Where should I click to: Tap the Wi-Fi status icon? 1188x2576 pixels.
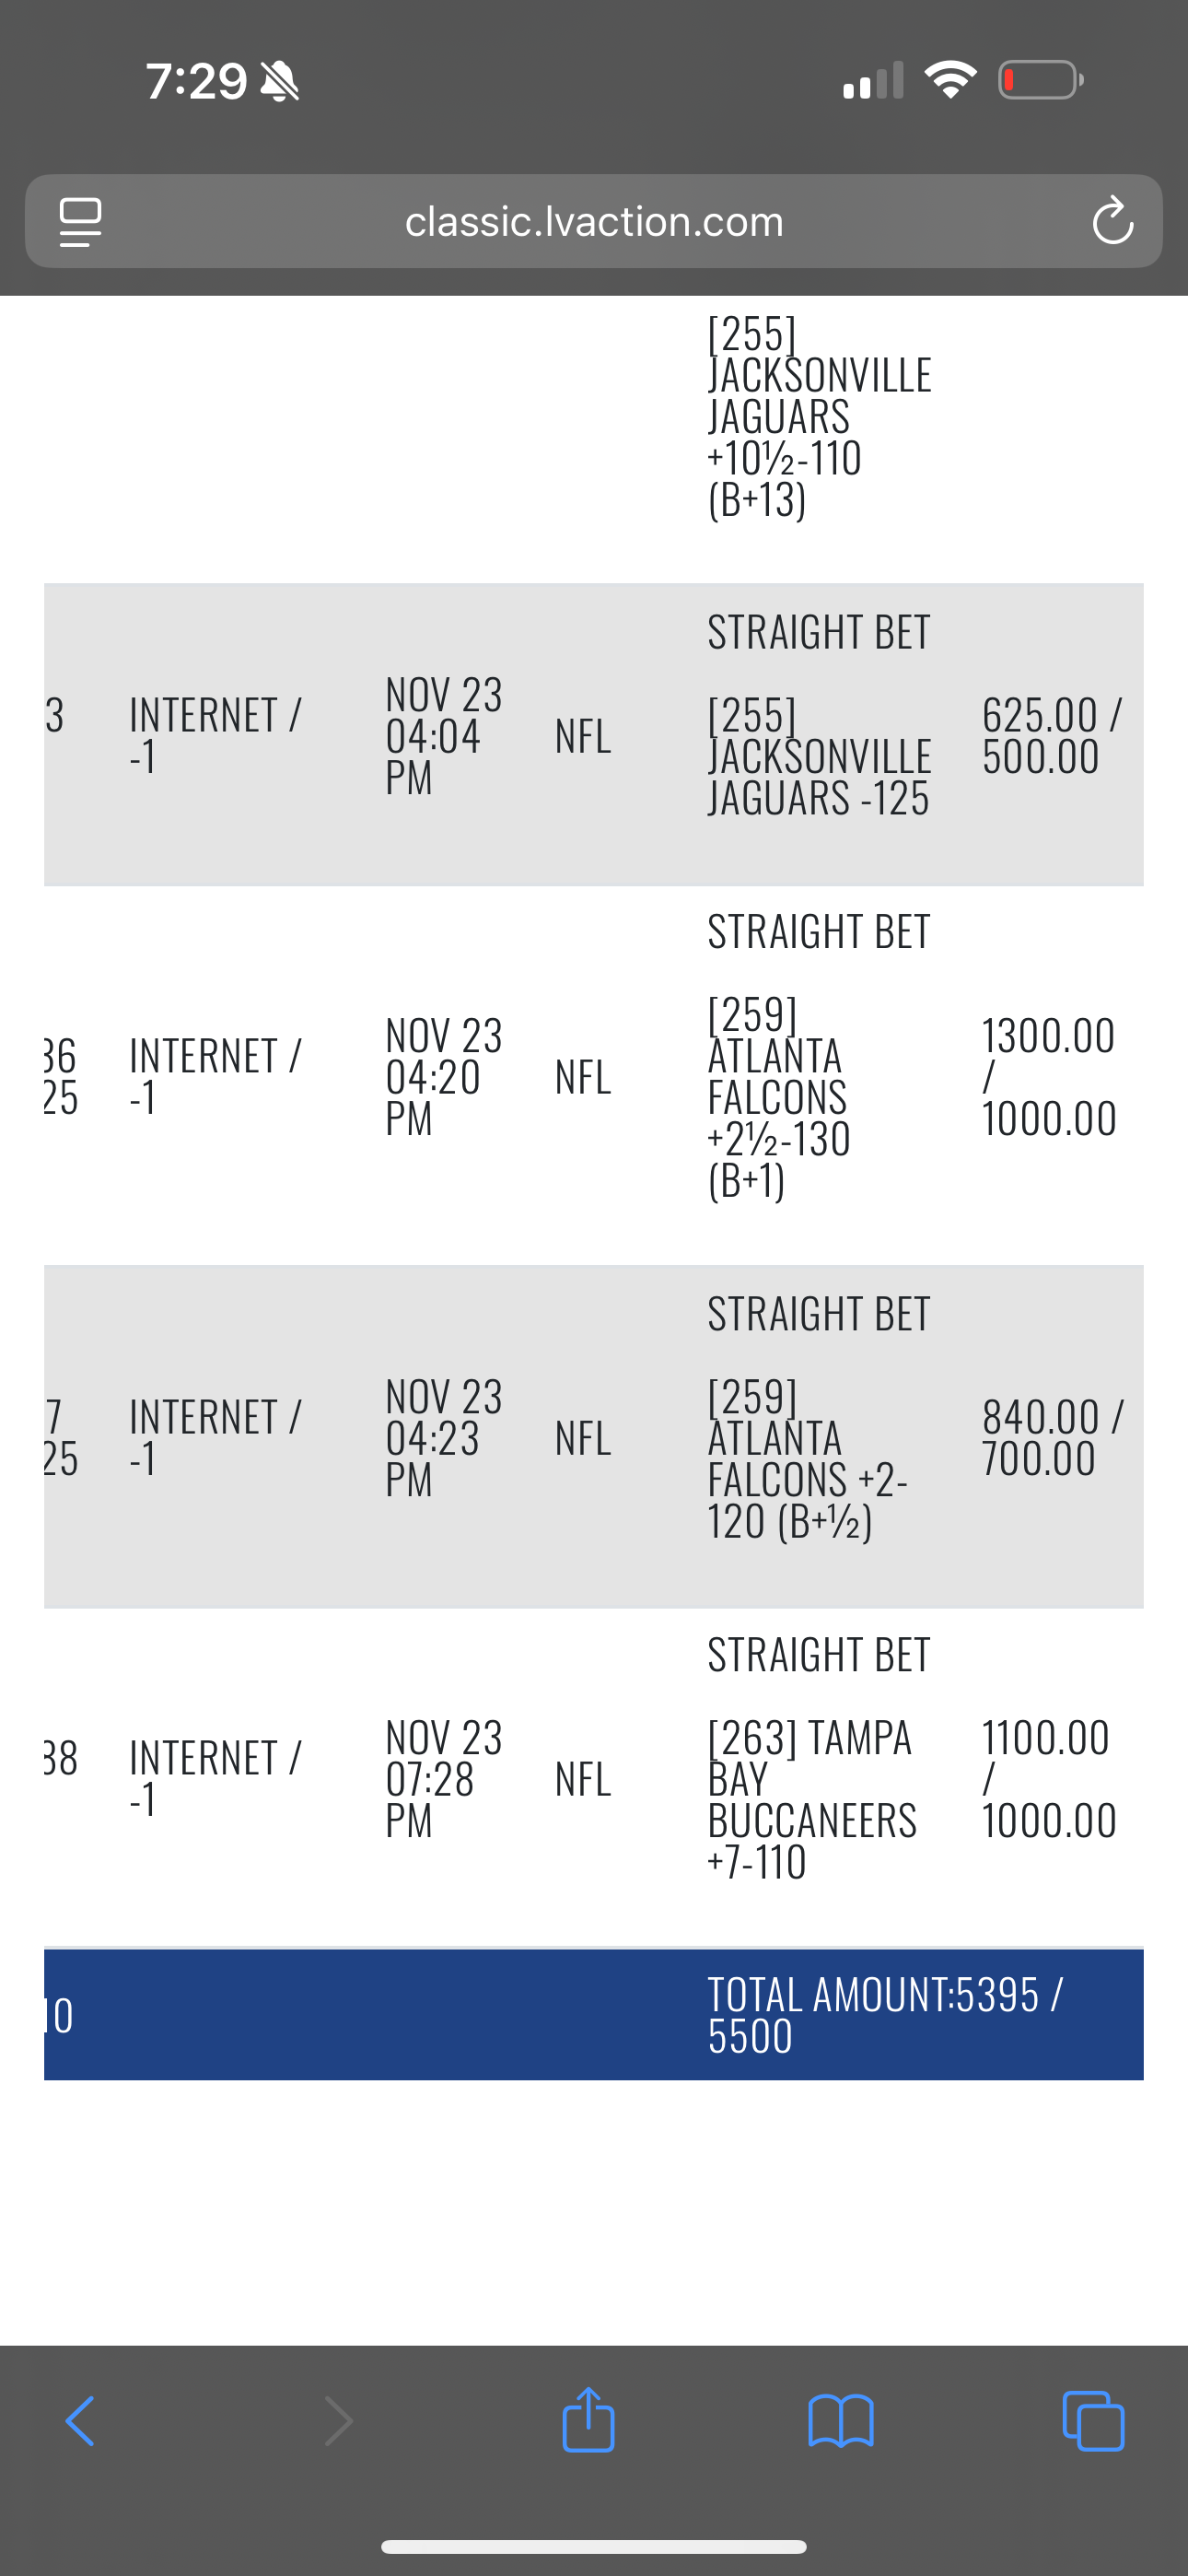(950, 80)
